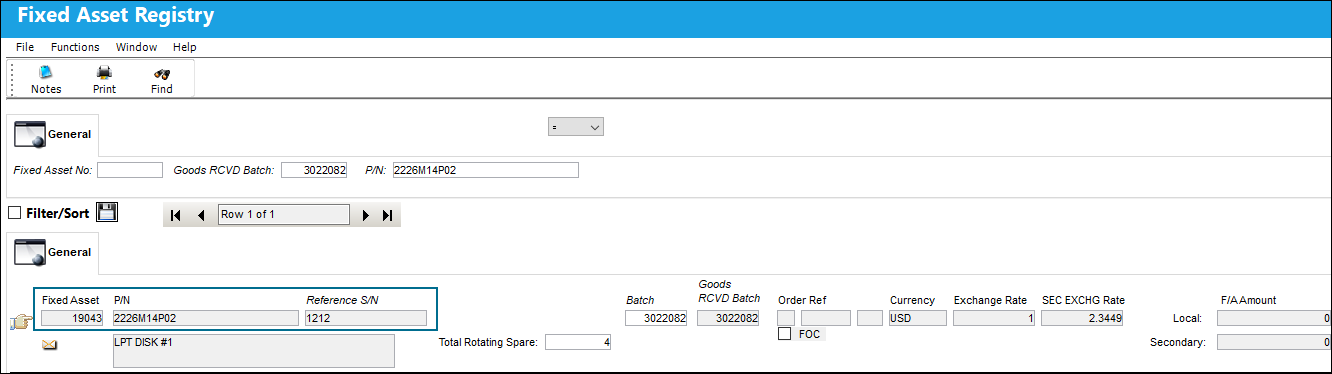Click the Order Ref label
Screen dimensions: 1332x374
pyautogui.click(x=802, y=300)
